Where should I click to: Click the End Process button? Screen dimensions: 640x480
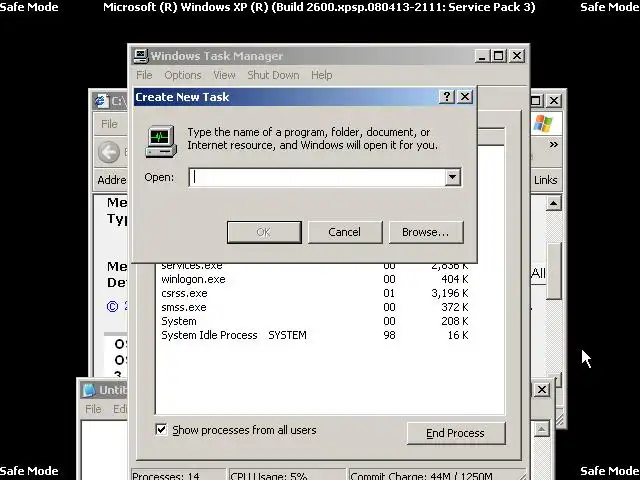[x=456, y=433]
